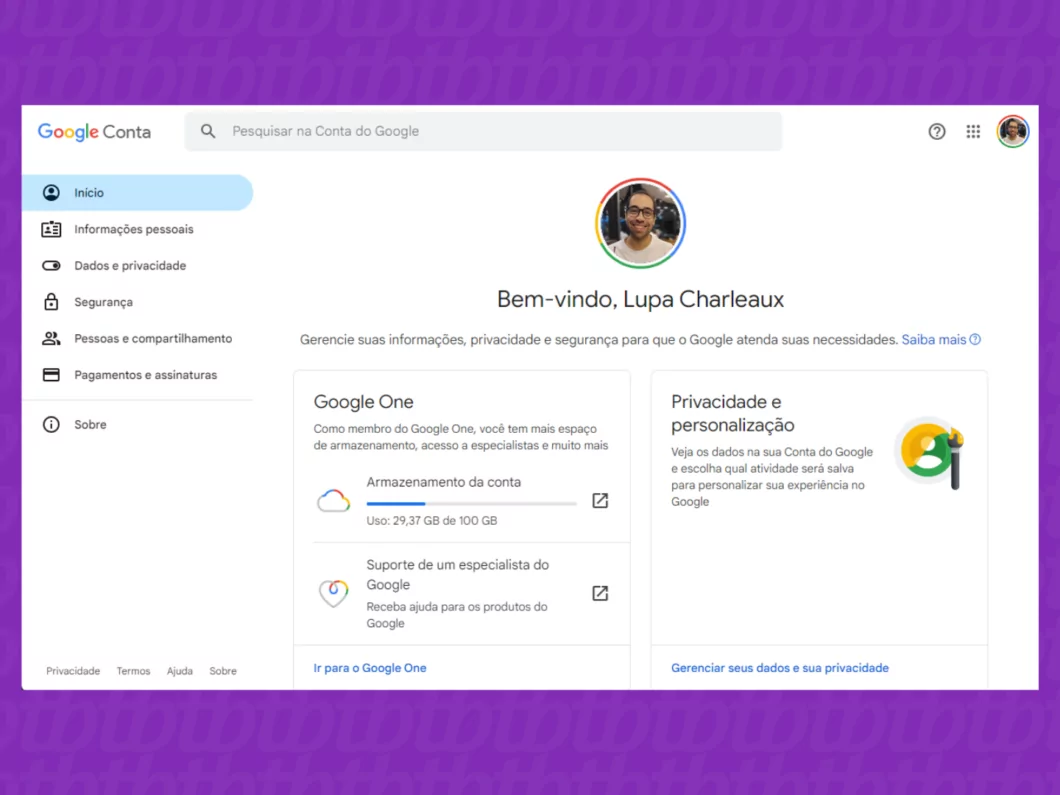1060x795 pixels.
Task: Open the Termos footer link
Action: tap(133, 671)
